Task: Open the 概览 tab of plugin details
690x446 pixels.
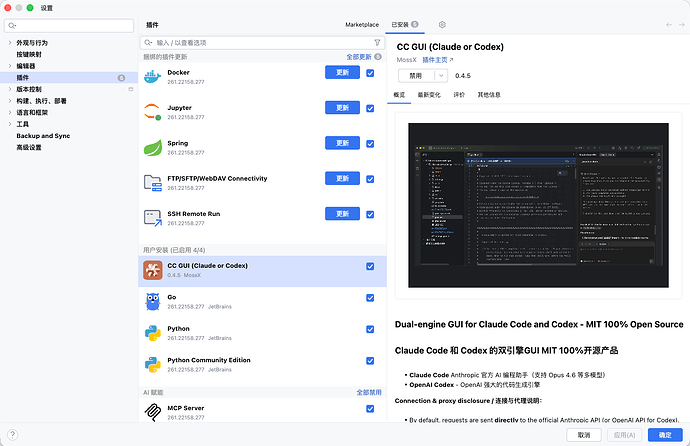Action: pos(399,95)
